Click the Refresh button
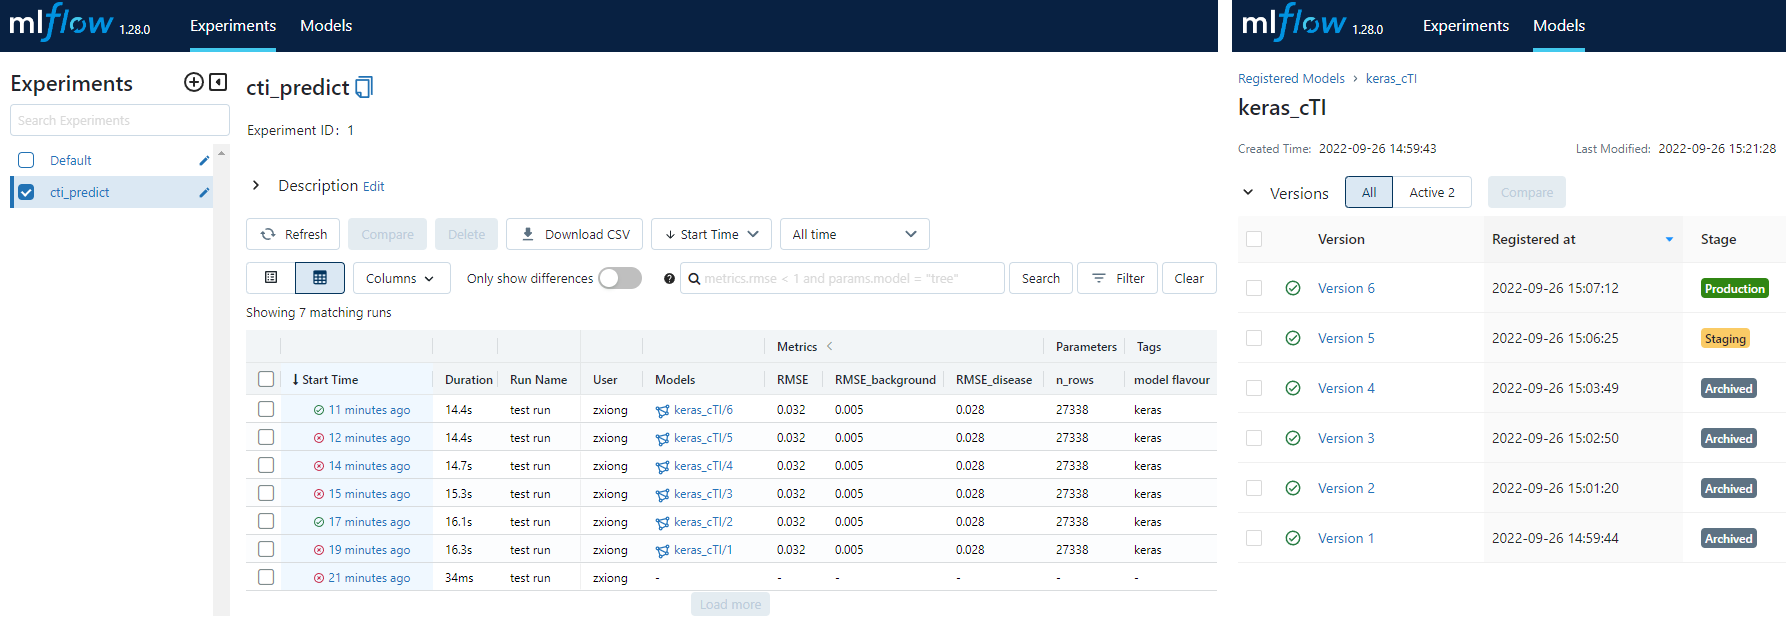The image size is (1786, 620). coord(293,234)
